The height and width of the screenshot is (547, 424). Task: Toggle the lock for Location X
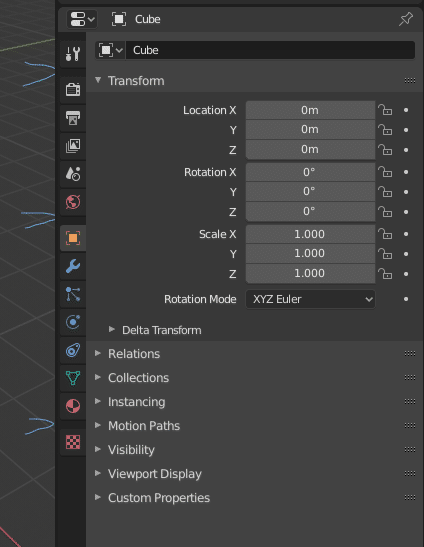point(385,110)
